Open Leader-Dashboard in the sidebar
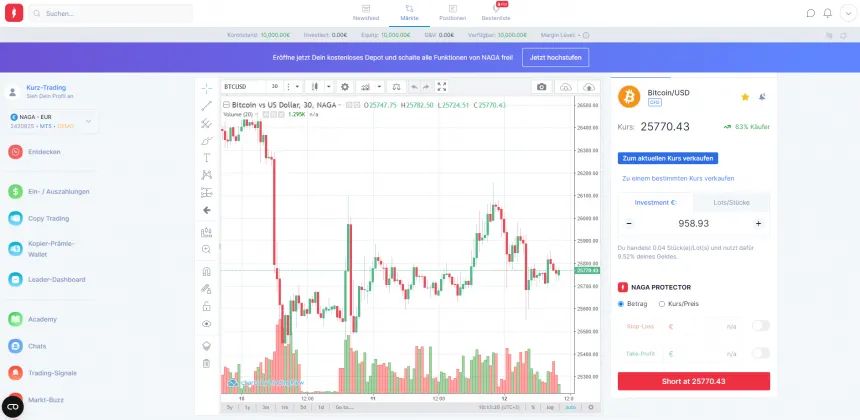The image size is (860, 420). 56,280
